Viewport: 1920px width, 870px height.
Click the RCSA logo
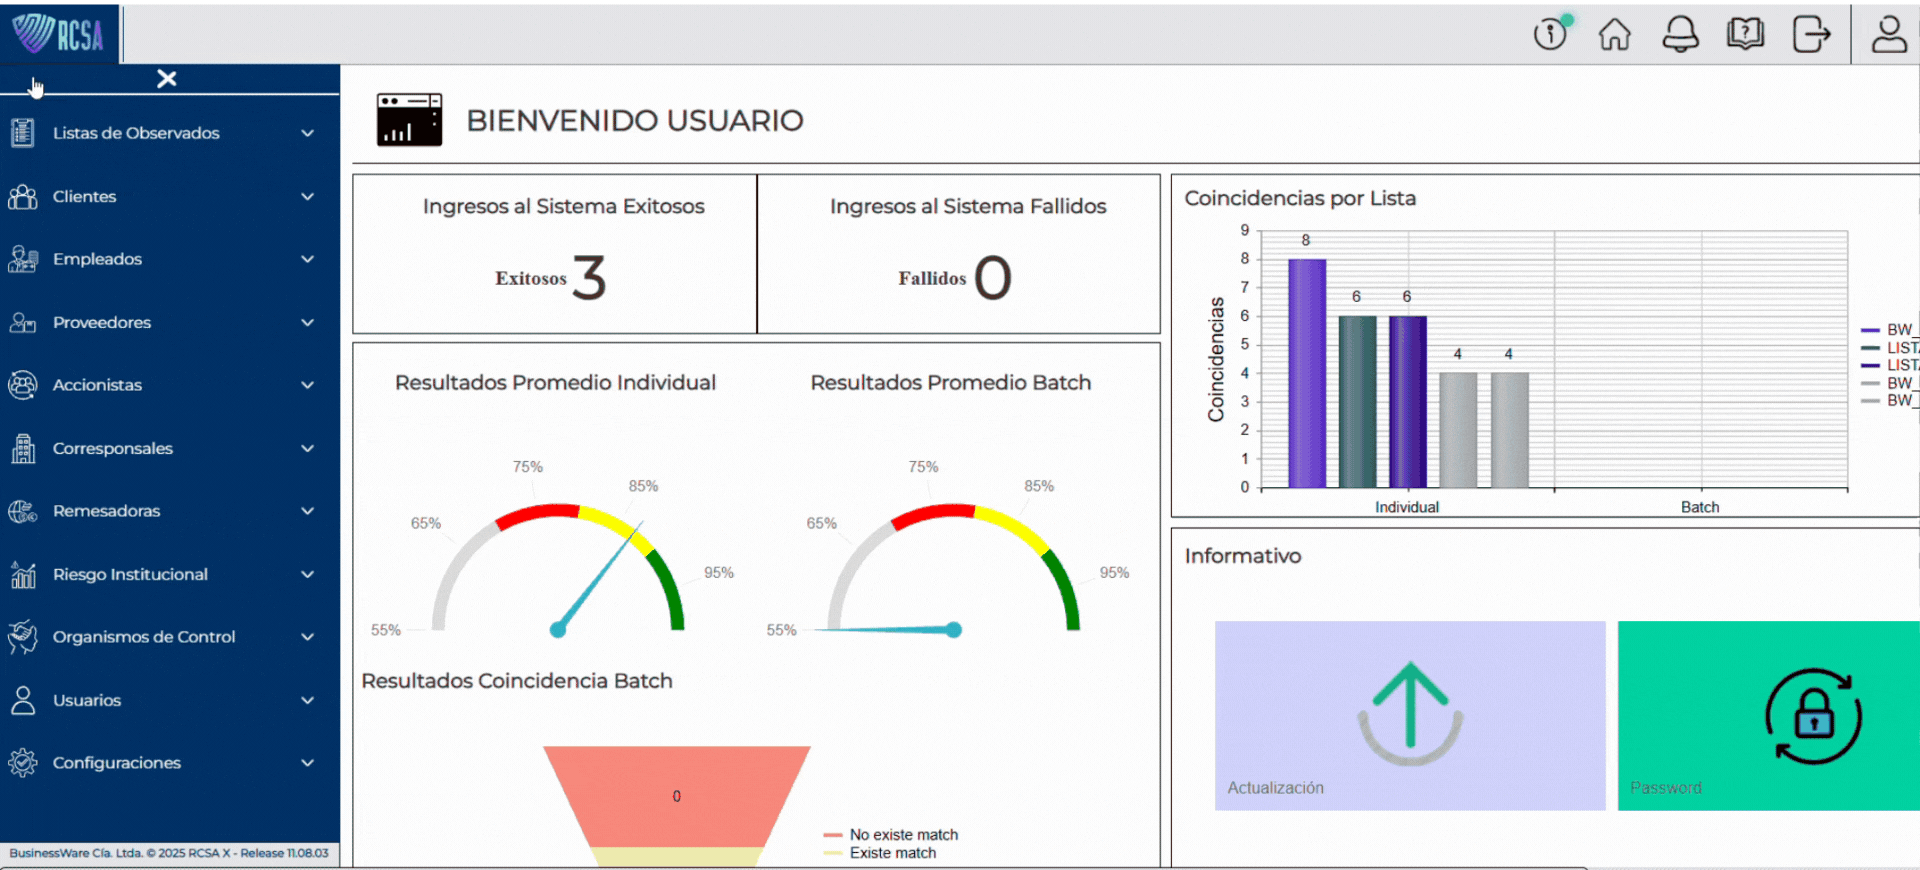click(59, 34)
